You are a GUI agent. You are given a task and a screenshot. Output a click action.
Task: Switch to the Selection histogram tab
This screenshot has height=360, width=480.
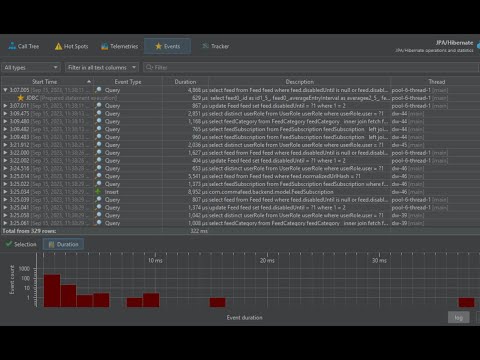click(x=21, y=244)
